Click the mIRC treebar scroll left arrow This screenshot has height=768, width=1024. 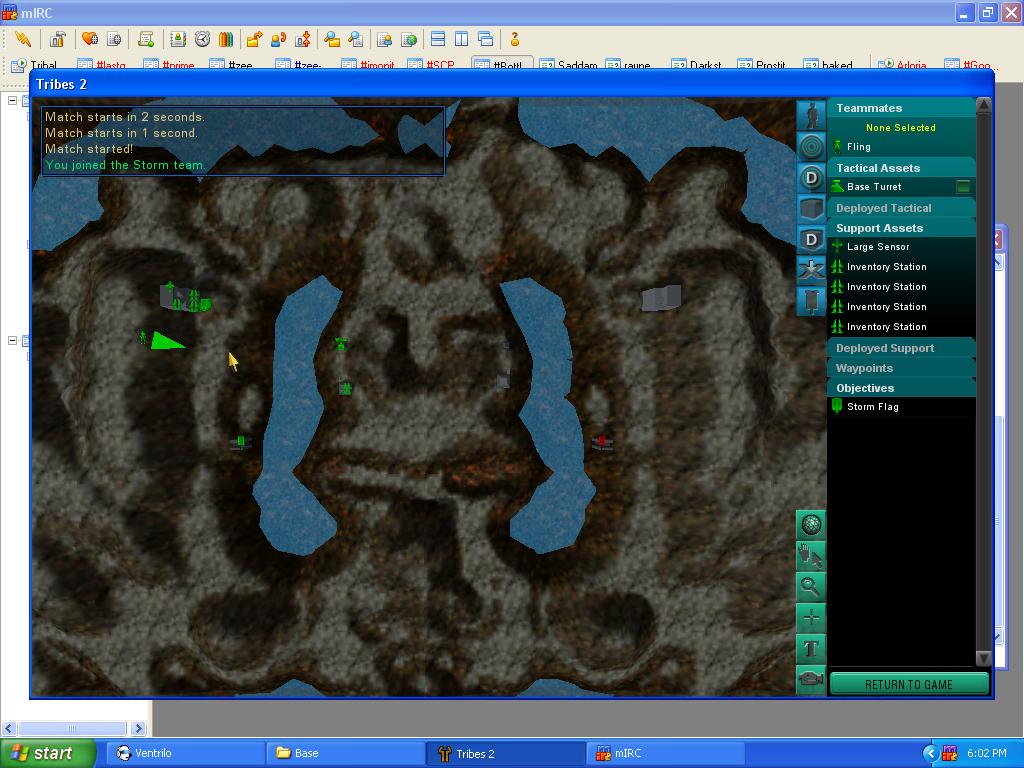click(x=8, y=728)
